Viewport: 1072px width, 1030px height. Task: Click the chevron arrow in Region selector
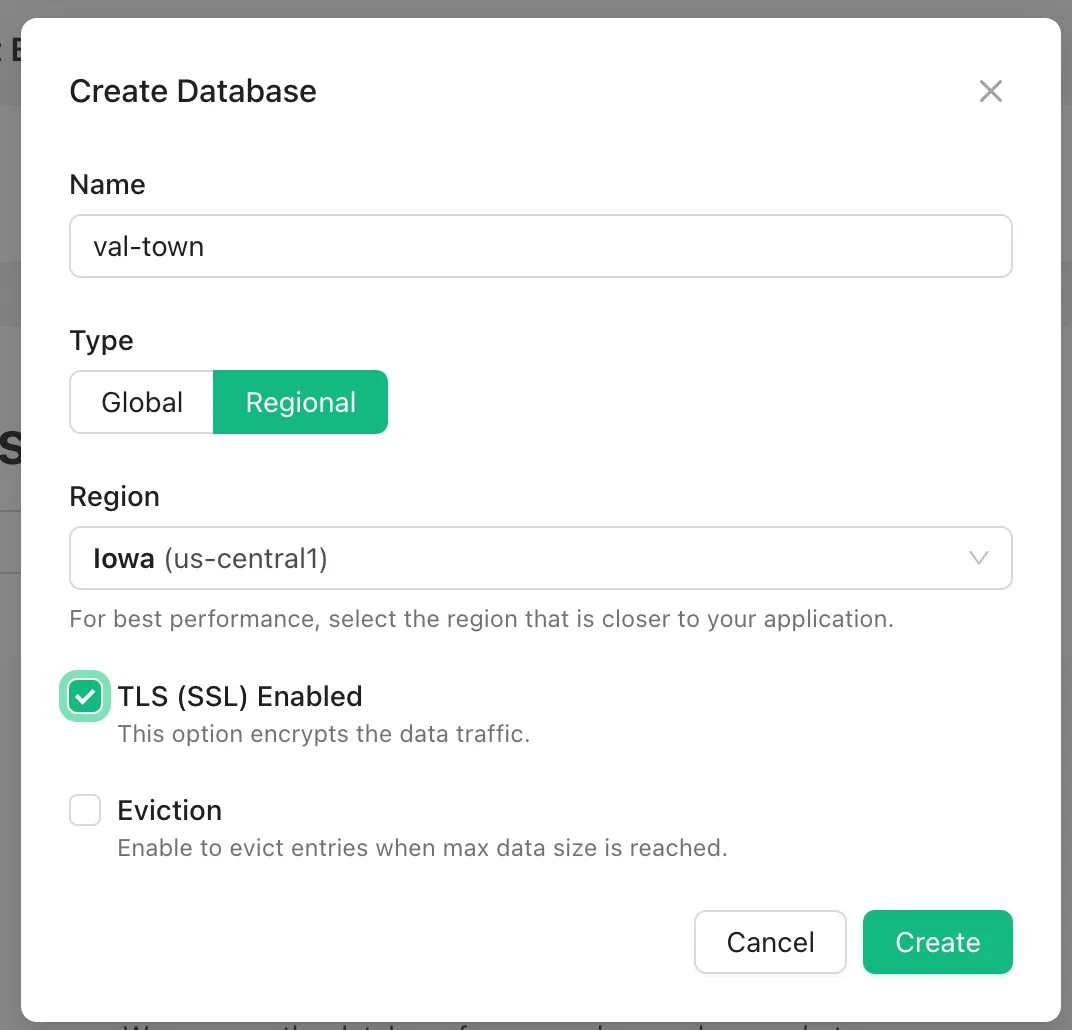(979, 558)
